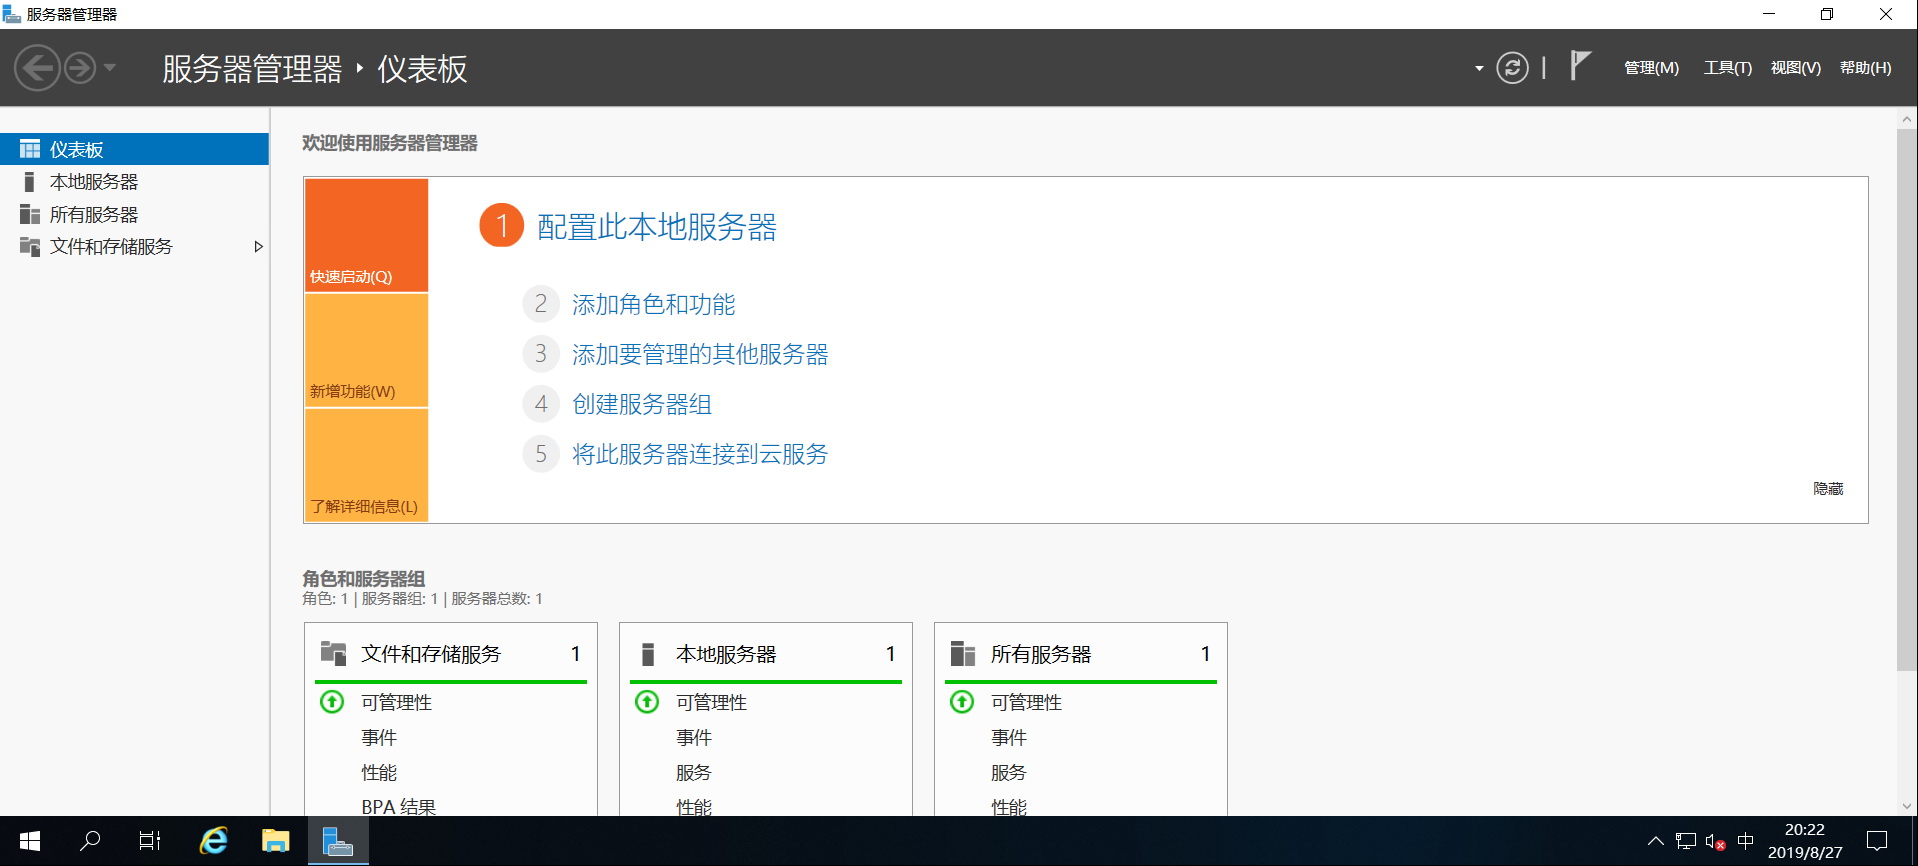Open 创建服务器组 link
Image resolution: width=1918 pixels, height=866 pixels.
[642, 404]
